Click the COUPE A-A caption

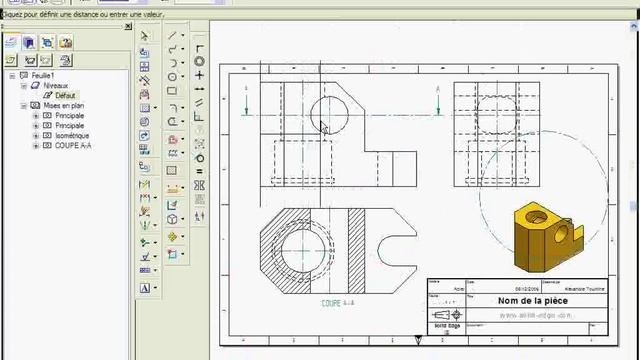tap(338, 303)
